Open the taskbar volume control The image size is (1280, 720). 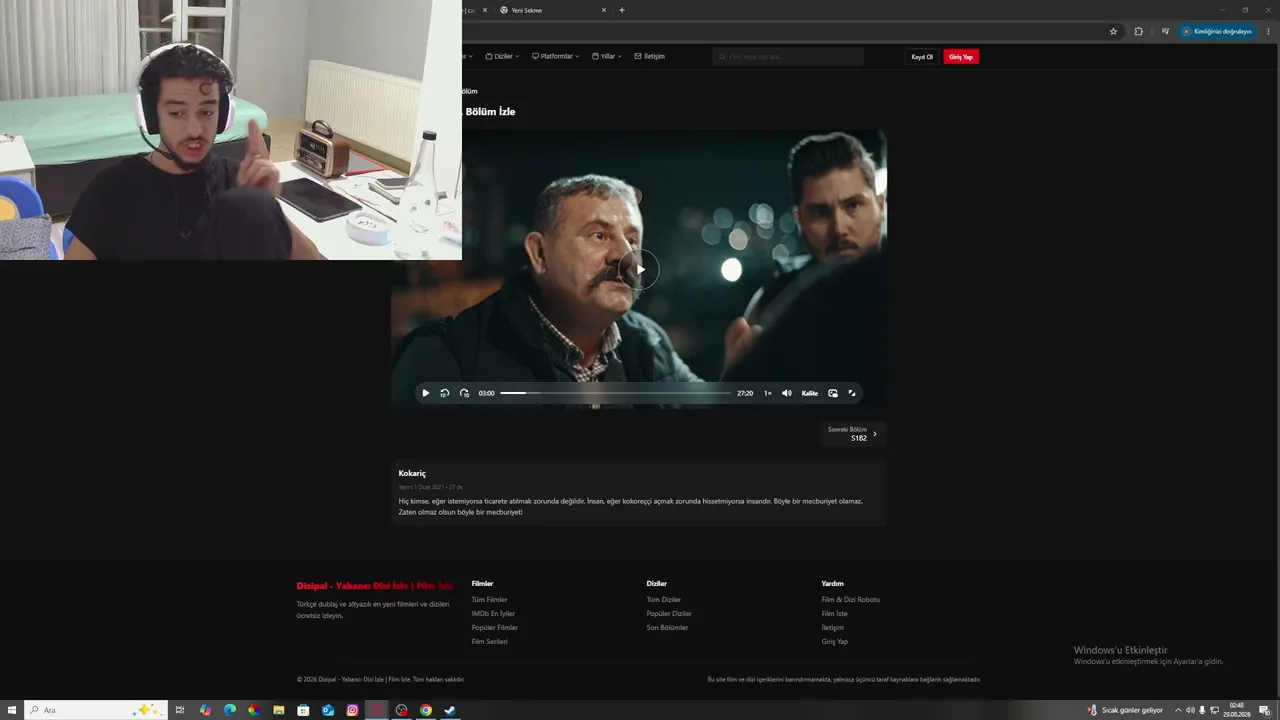pos(1190,710)
